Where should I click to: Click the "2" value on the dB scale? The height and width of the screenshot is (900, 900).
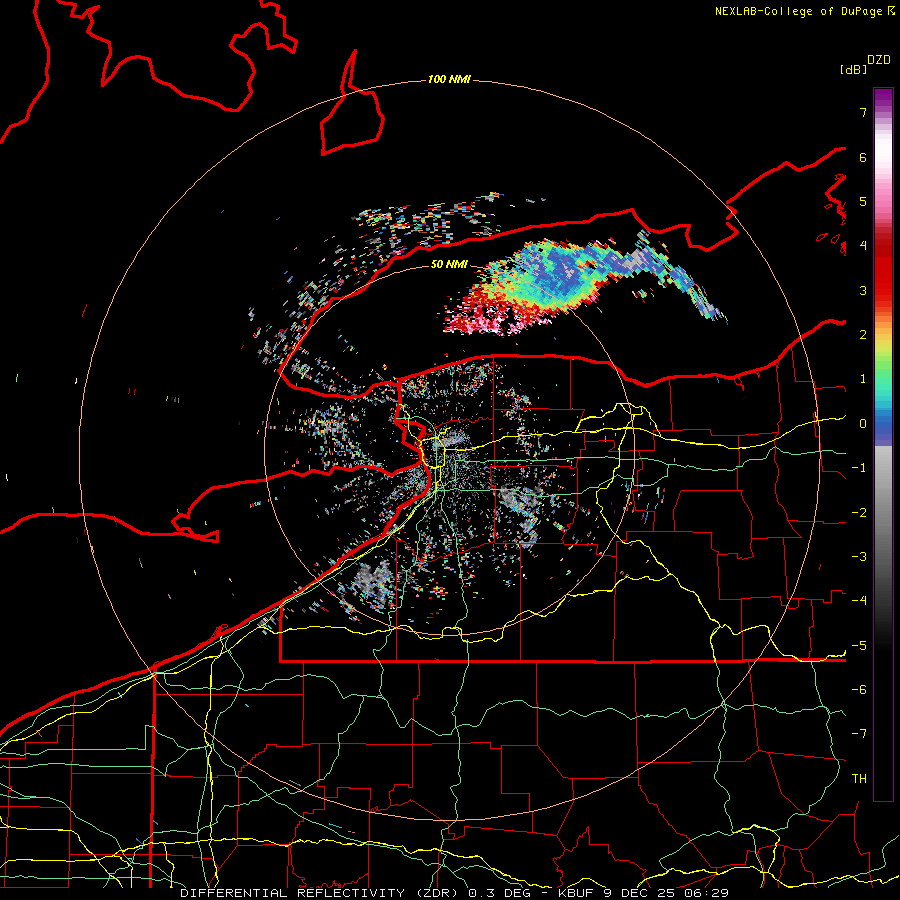[863, 335]
